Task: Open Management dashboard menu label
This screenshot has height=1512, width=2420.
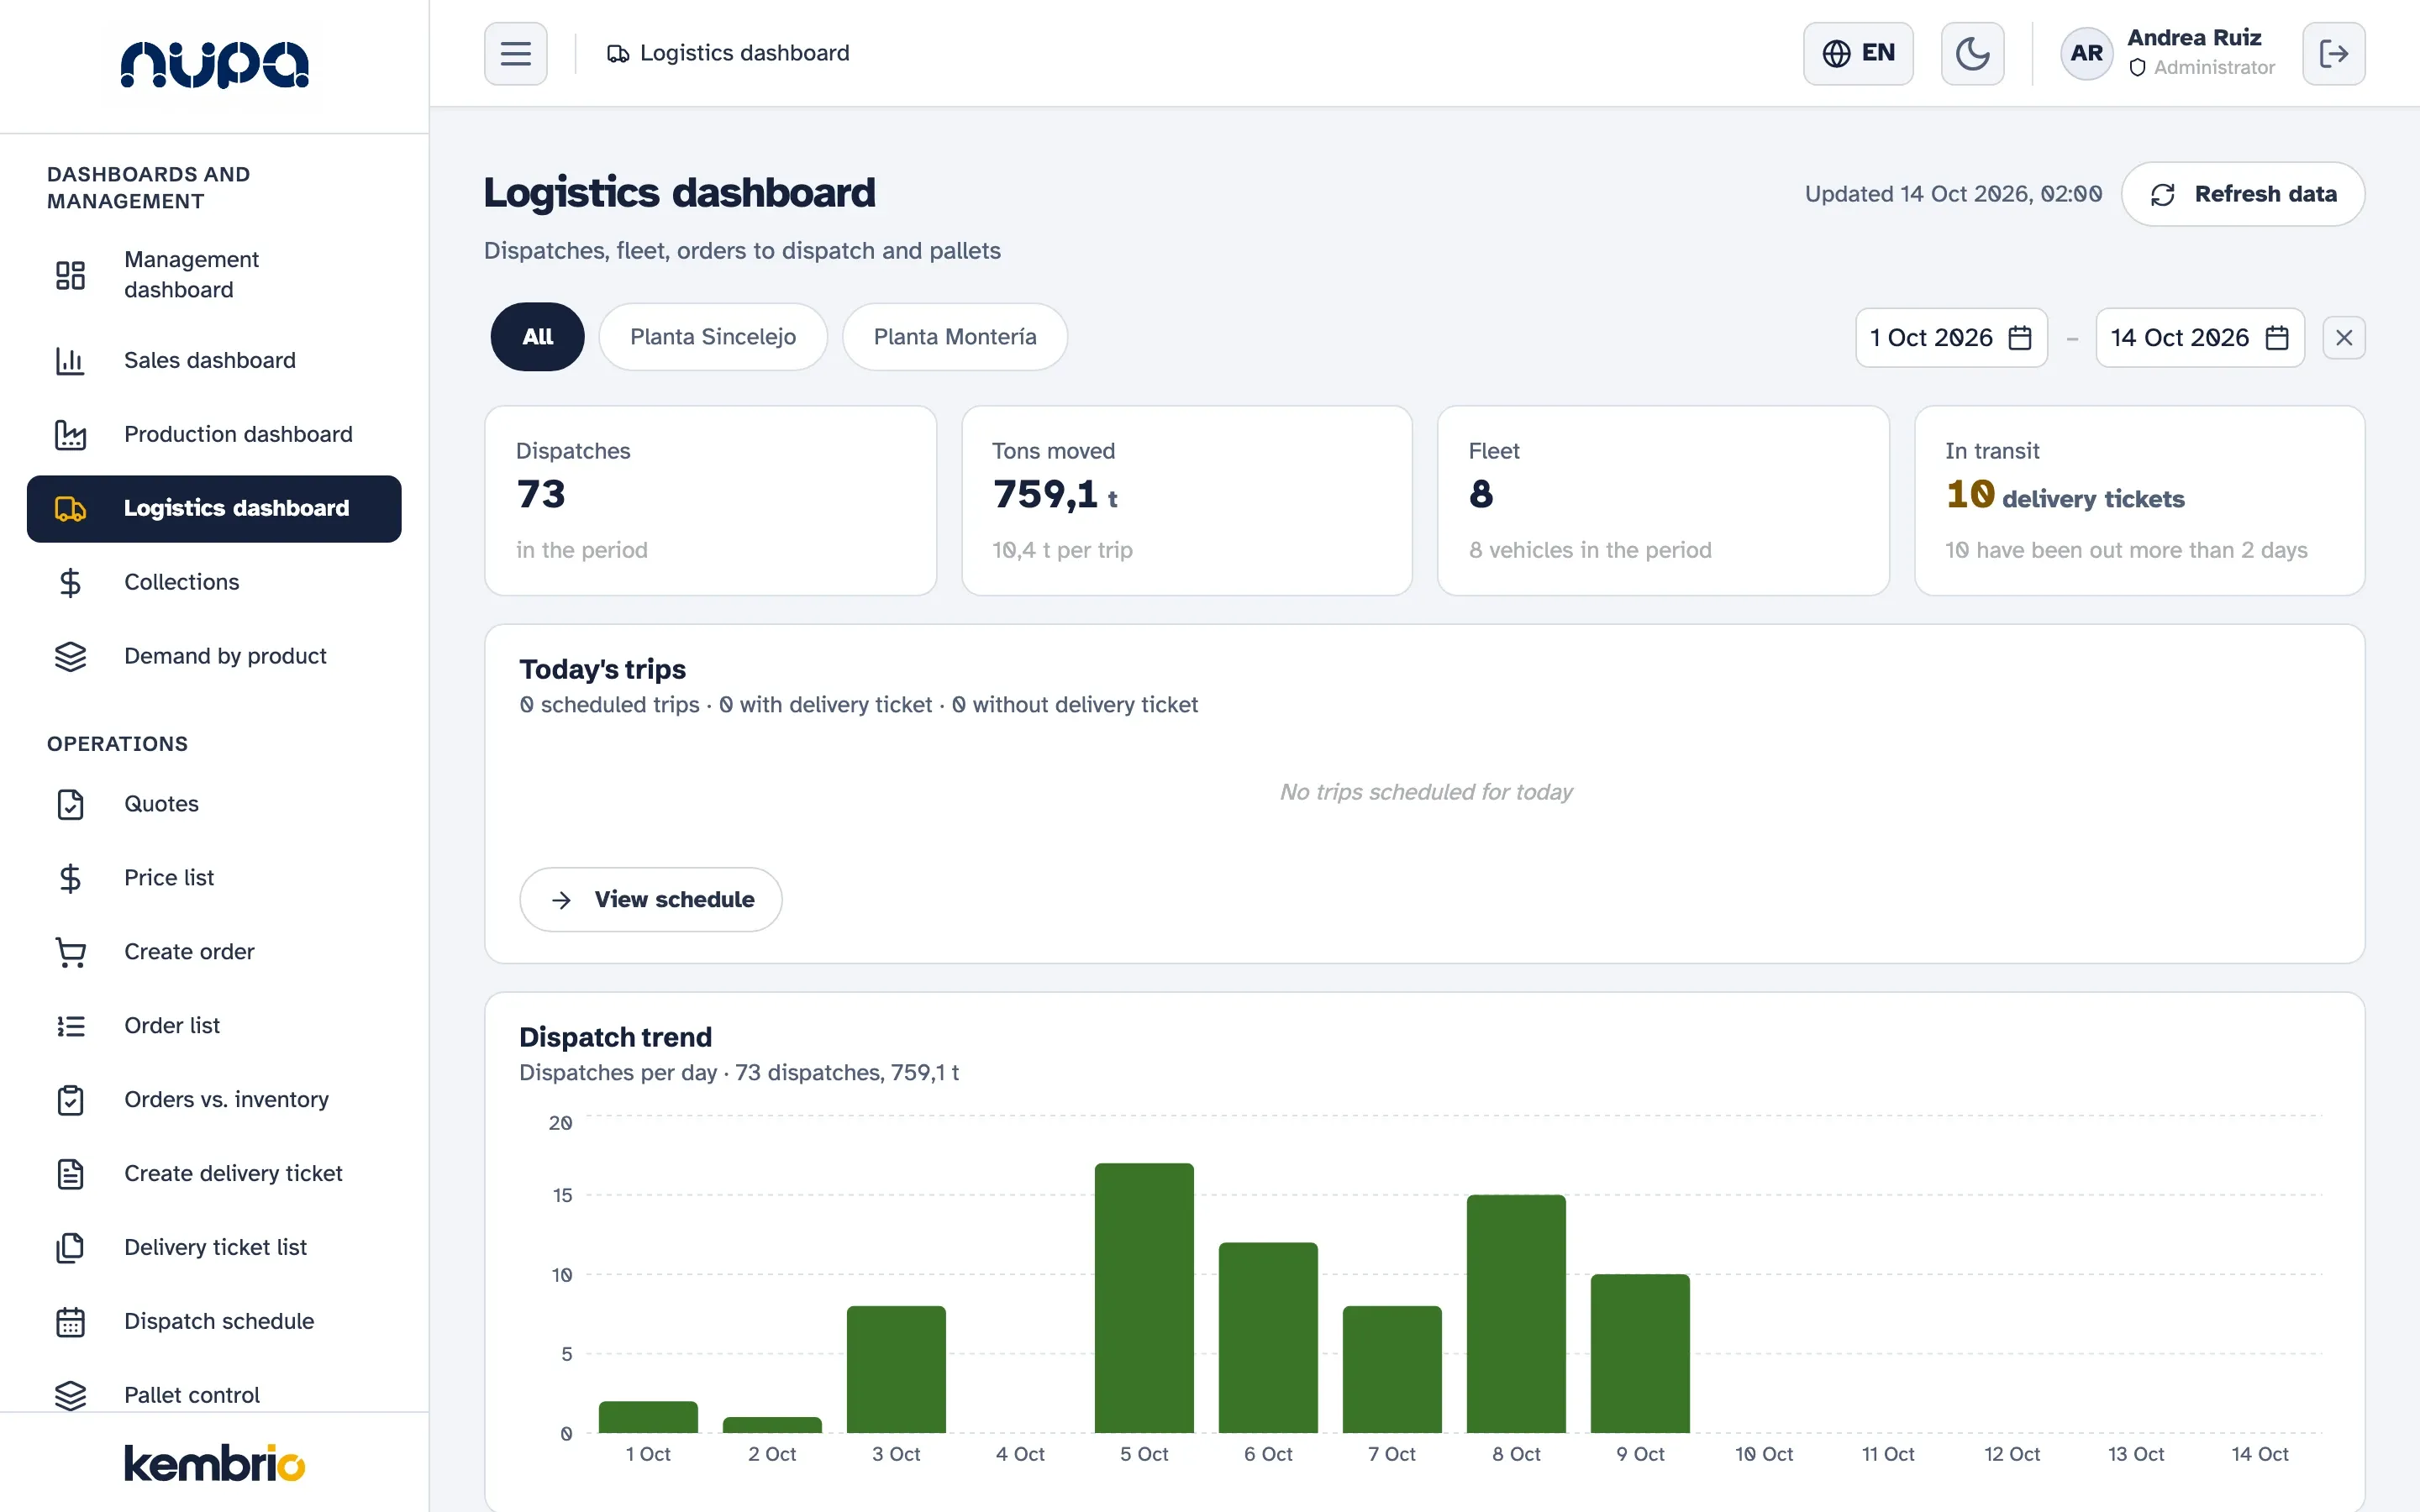Action: tap(191, 275)
